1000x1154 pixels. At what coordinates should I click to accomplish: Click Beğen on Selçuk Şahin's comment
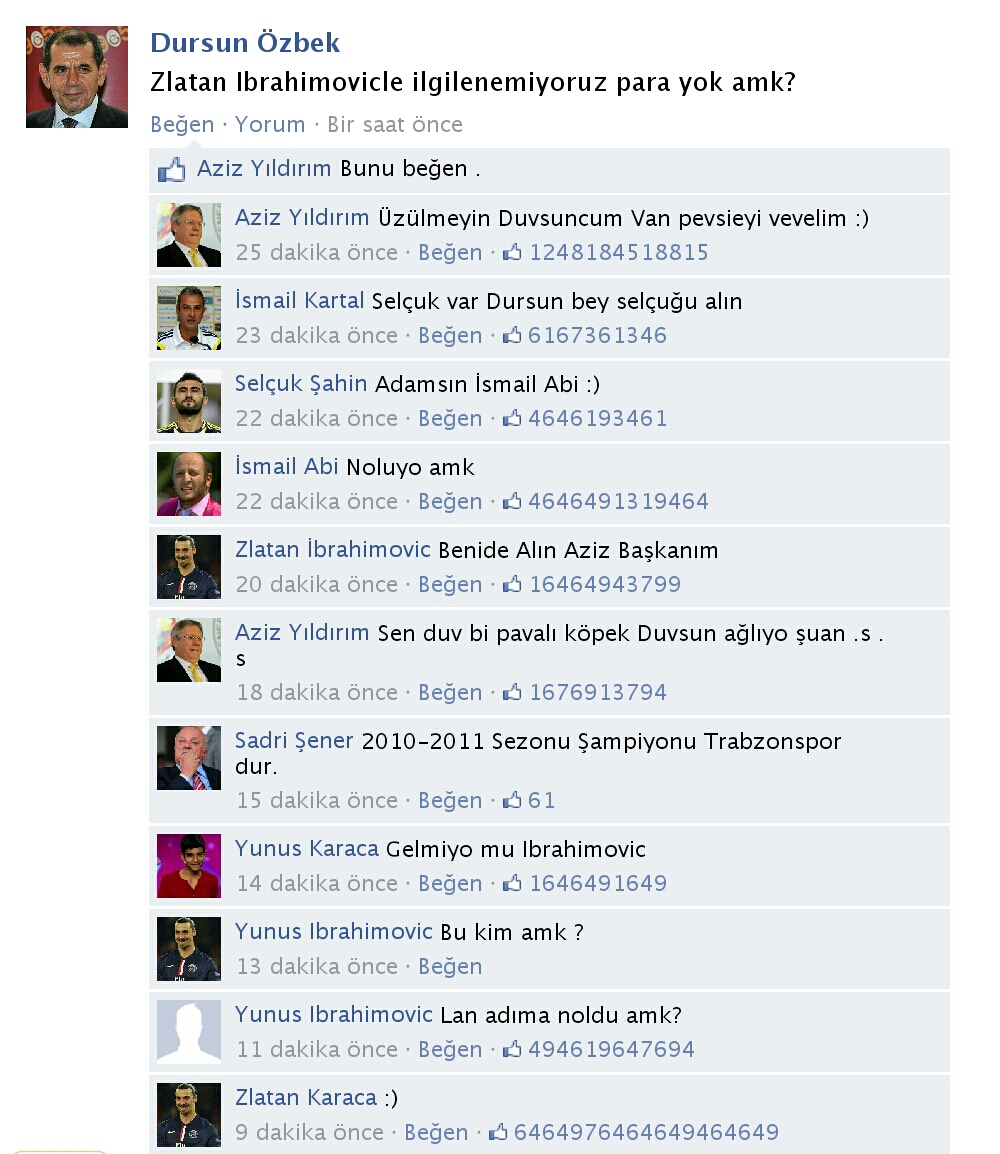click(450, 419)
